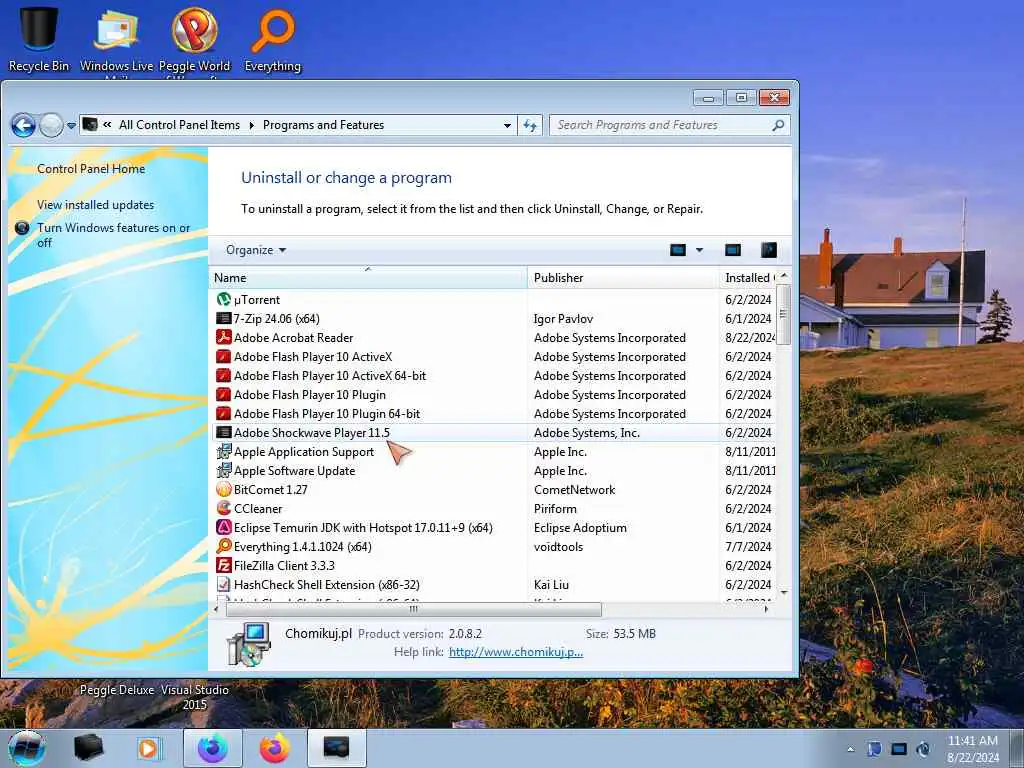Select the Adobe Acrobat Reader icon
The height and width of the screenshot is (768, 1024).
click(223, 338)
